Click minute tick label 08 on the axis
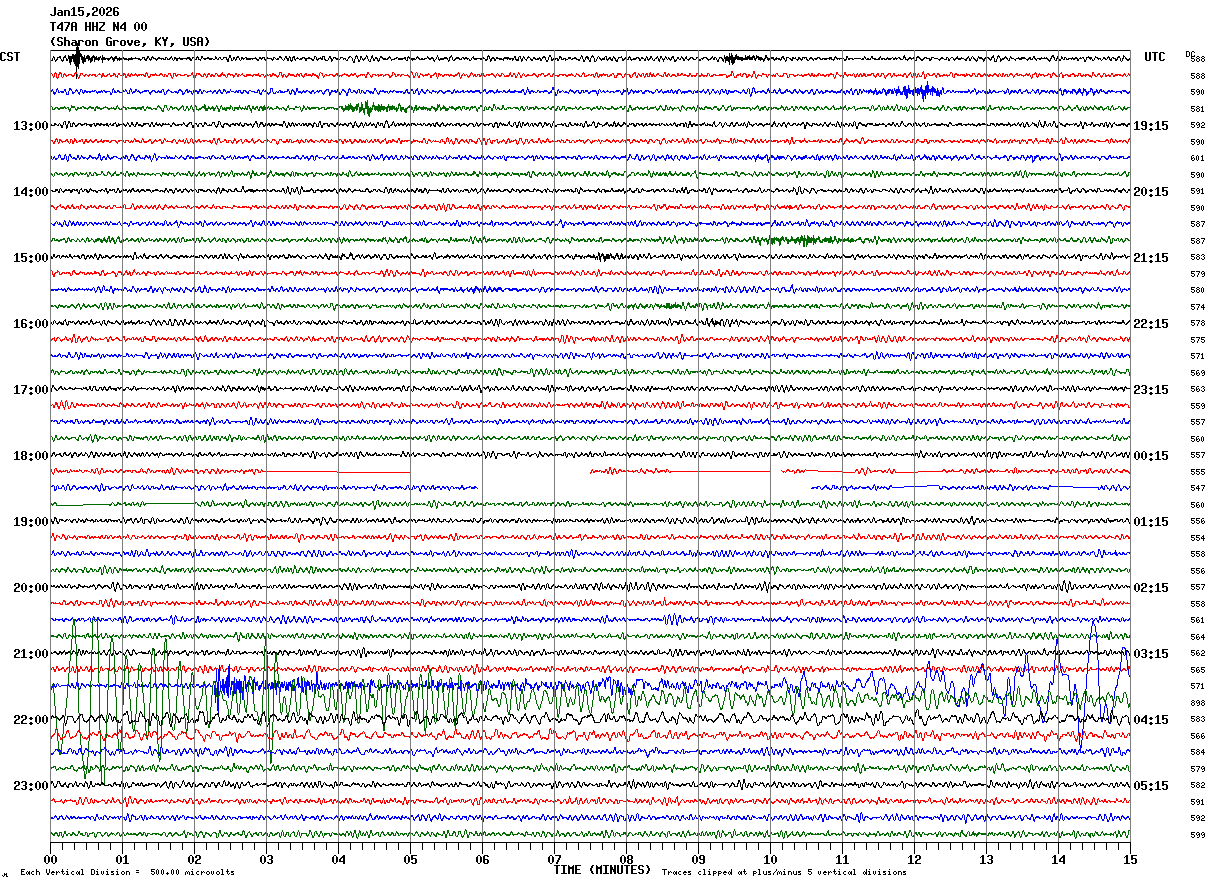The image size is (1210, 886). tap(626, 859)
